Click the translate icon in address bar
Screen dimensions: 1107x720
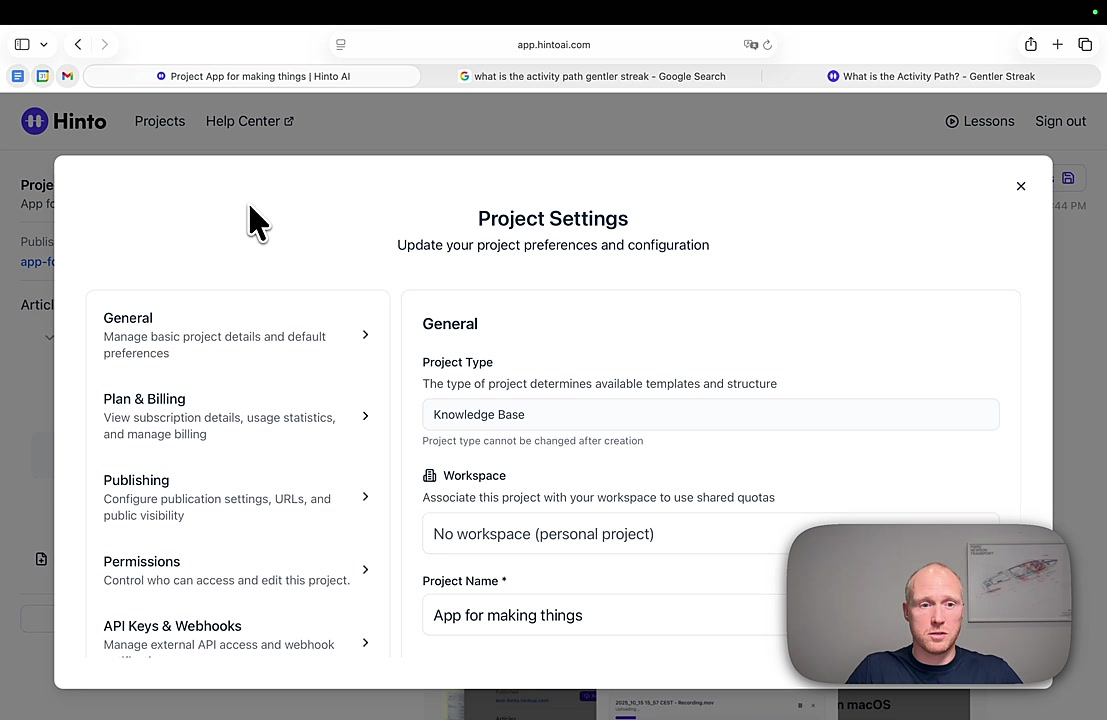click(750, 45)
